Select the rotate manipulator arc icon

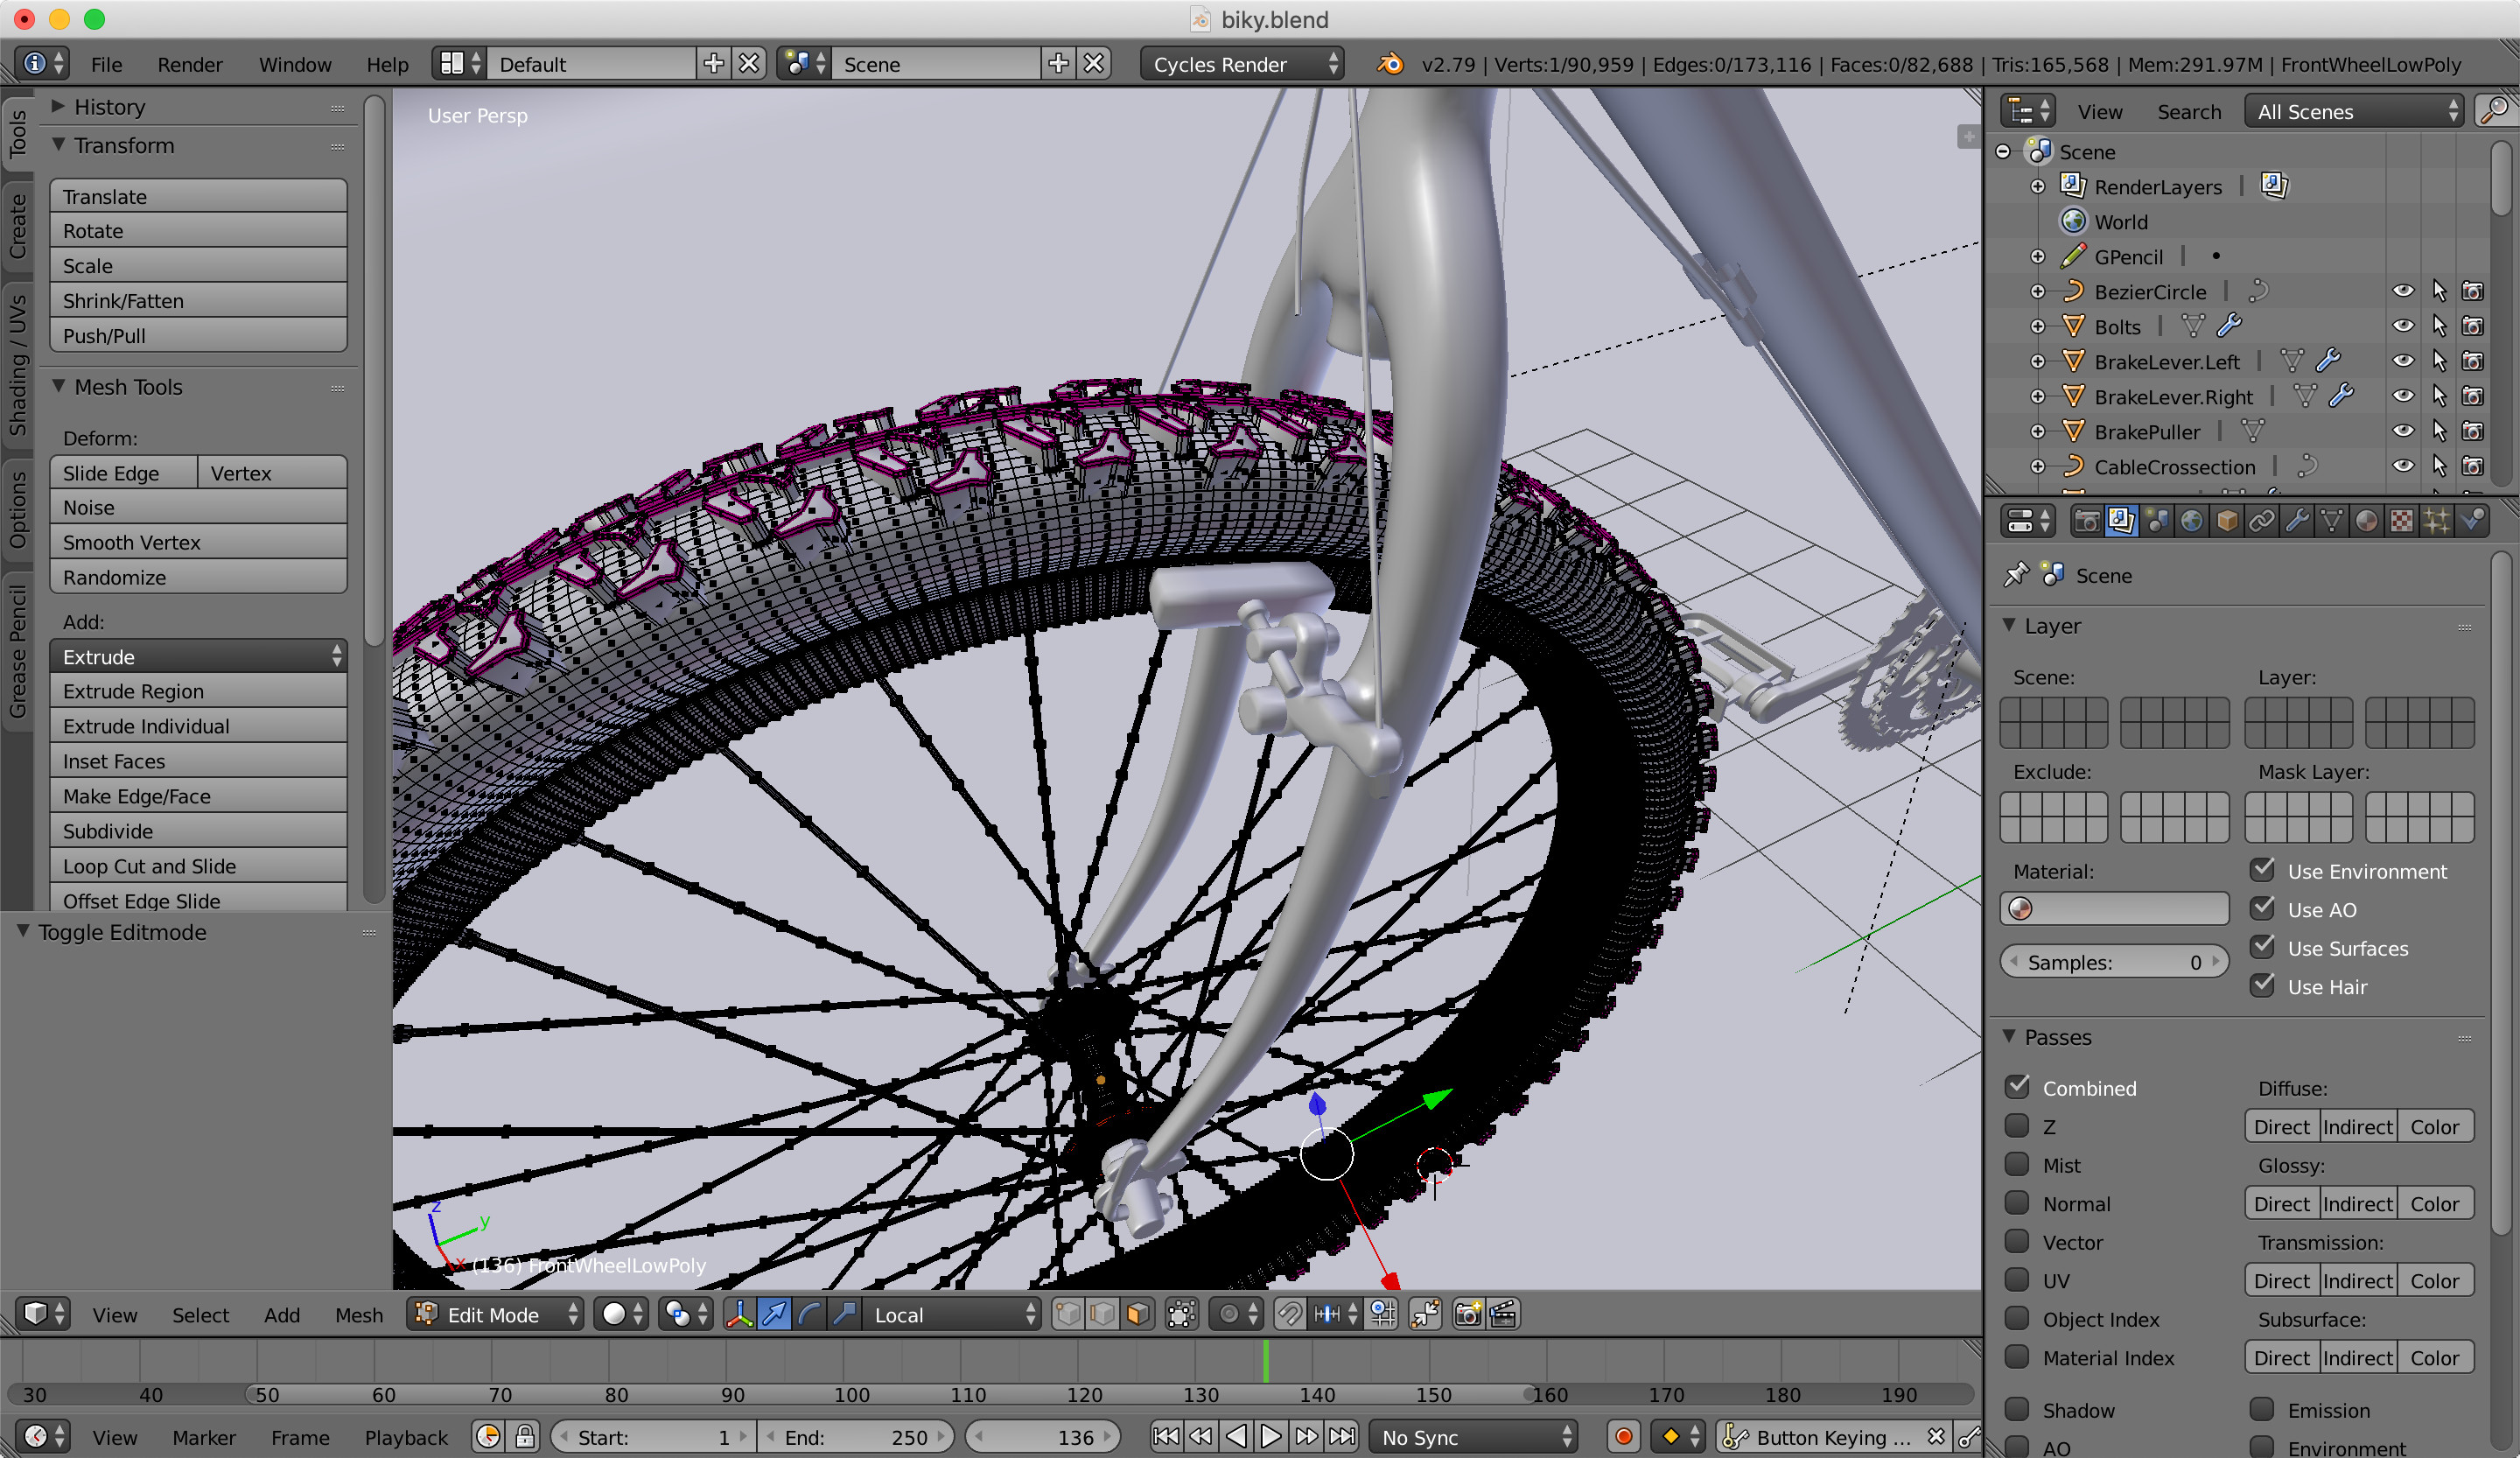click(x=810, y=1314)
